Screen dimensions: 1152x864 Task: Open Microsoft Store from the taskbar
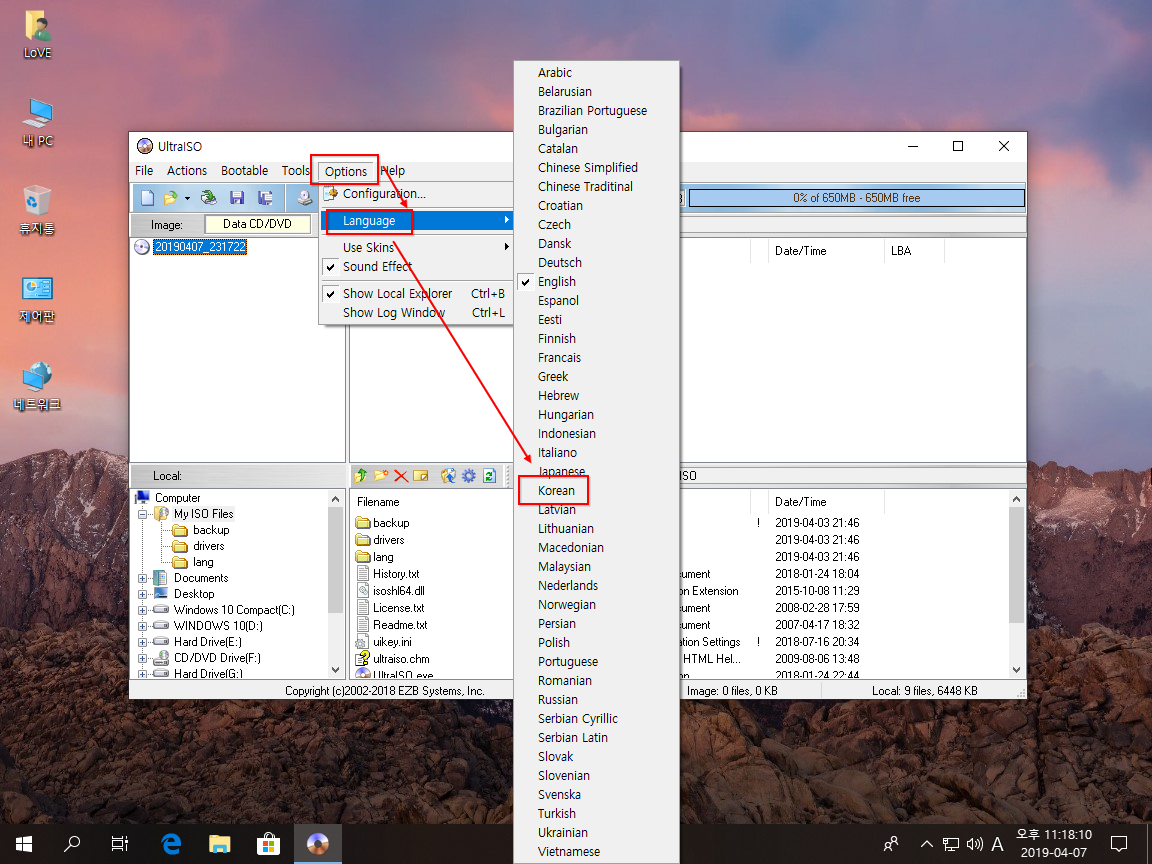click(268, 843)
